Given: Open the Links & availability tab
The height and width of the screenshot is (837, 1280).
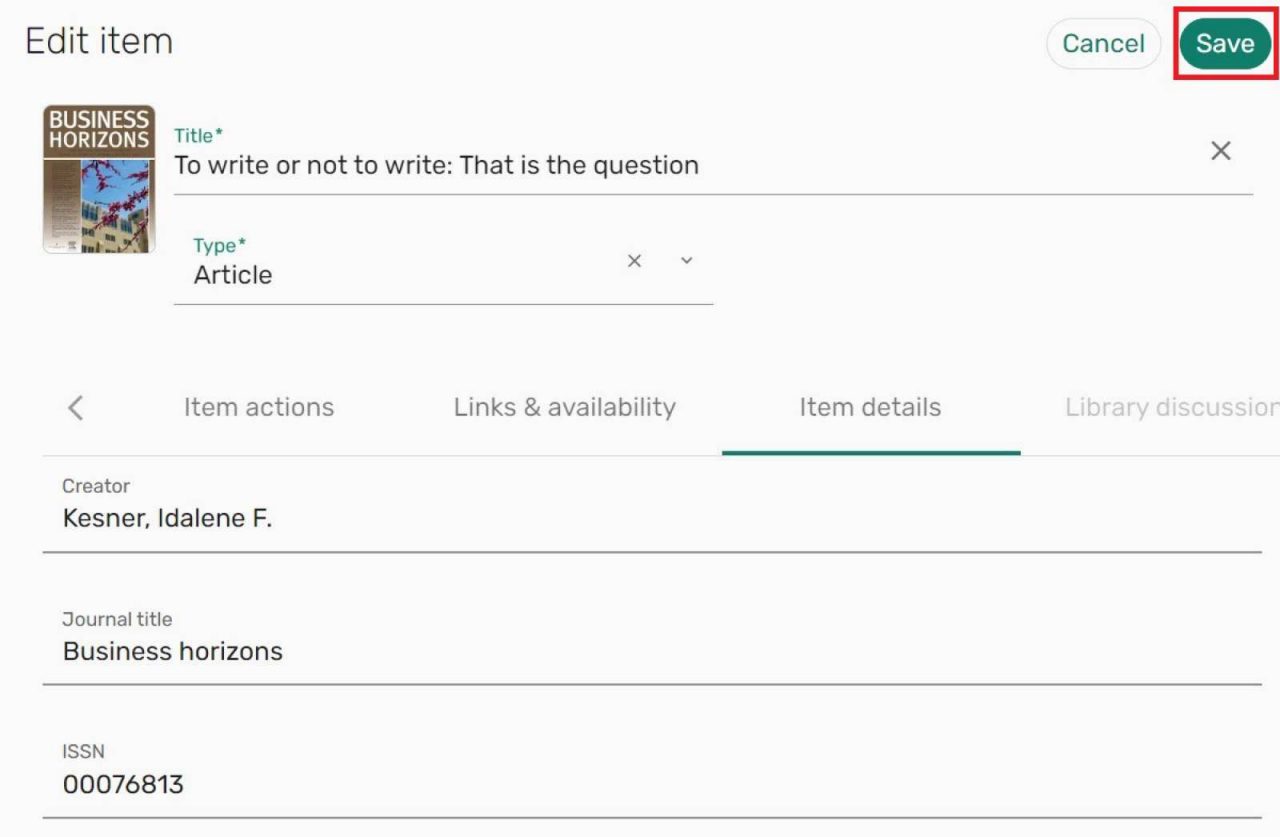Looking at the screenshot, I should coord(563,407).
